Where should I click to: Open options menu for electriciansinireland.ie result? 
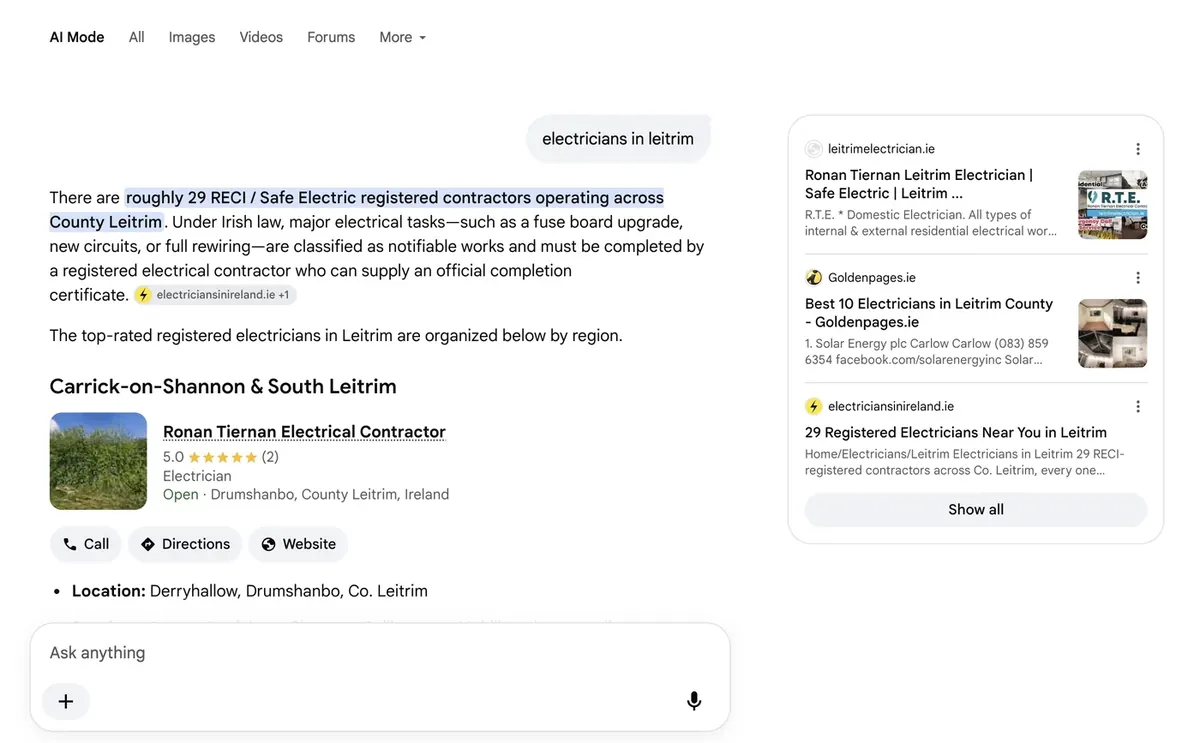pyautogui.click(x=1138, y=407)
